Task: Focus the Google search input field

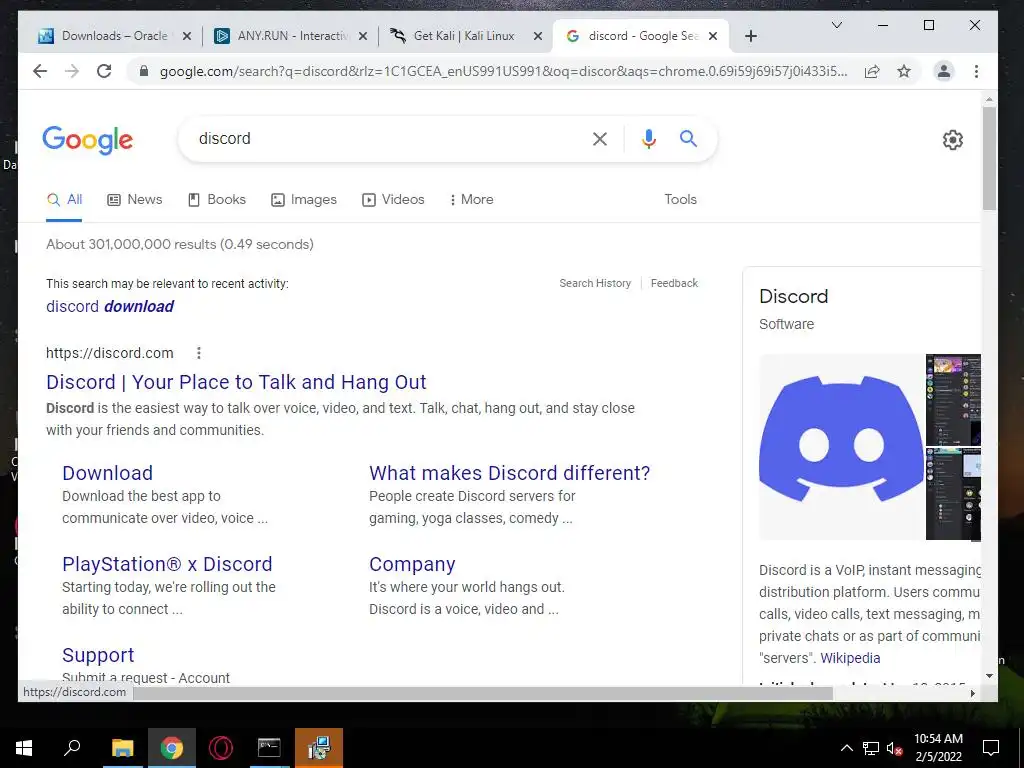Action: pyautogui.click(x=389, y=138)
